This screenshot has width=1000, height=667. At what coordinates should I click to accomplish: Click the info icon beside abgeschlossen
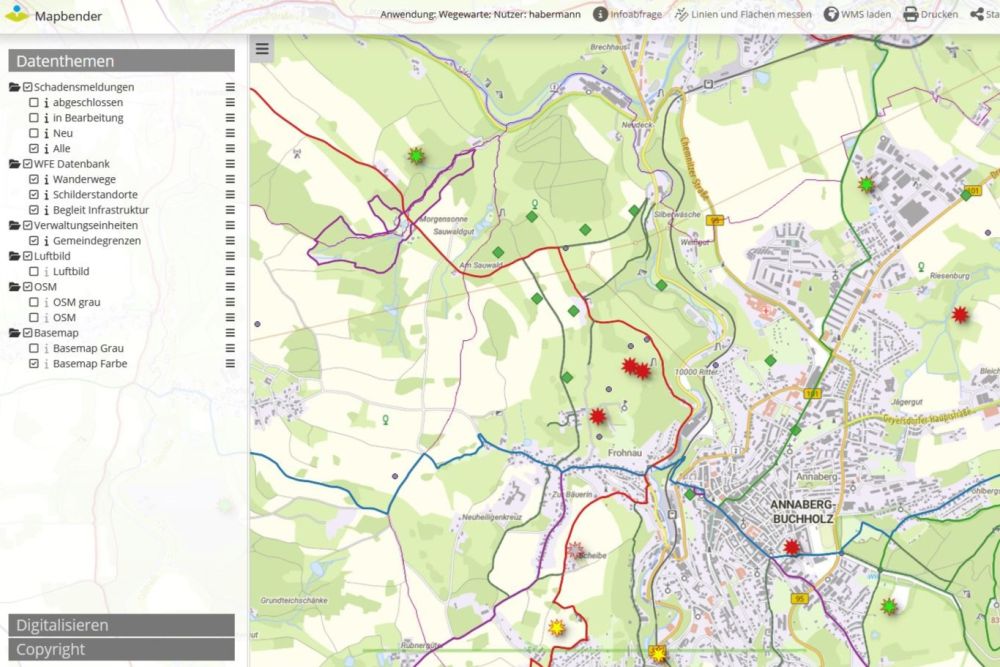click(x=46, y=102)
